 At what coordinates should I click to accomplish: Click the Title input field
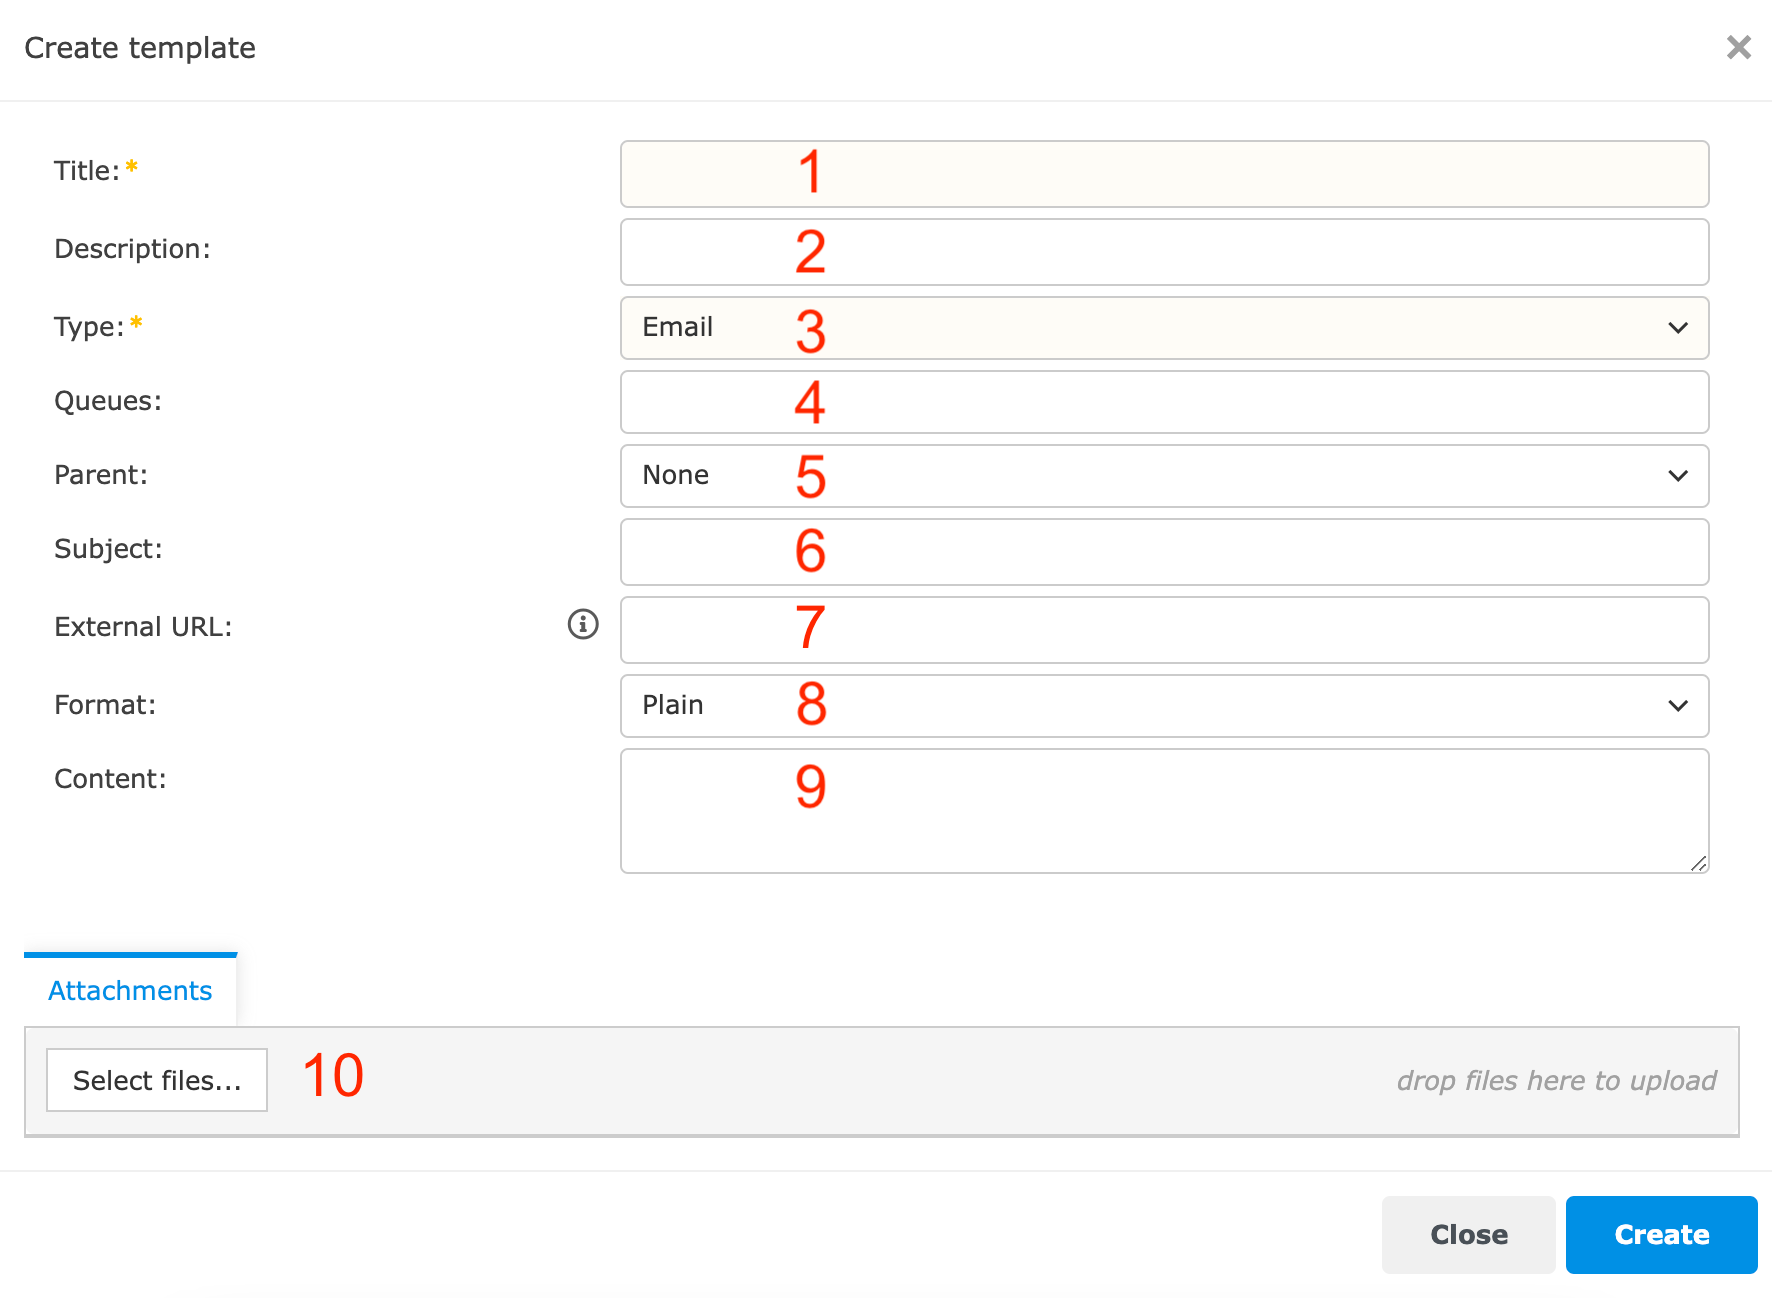point(1164,174)
